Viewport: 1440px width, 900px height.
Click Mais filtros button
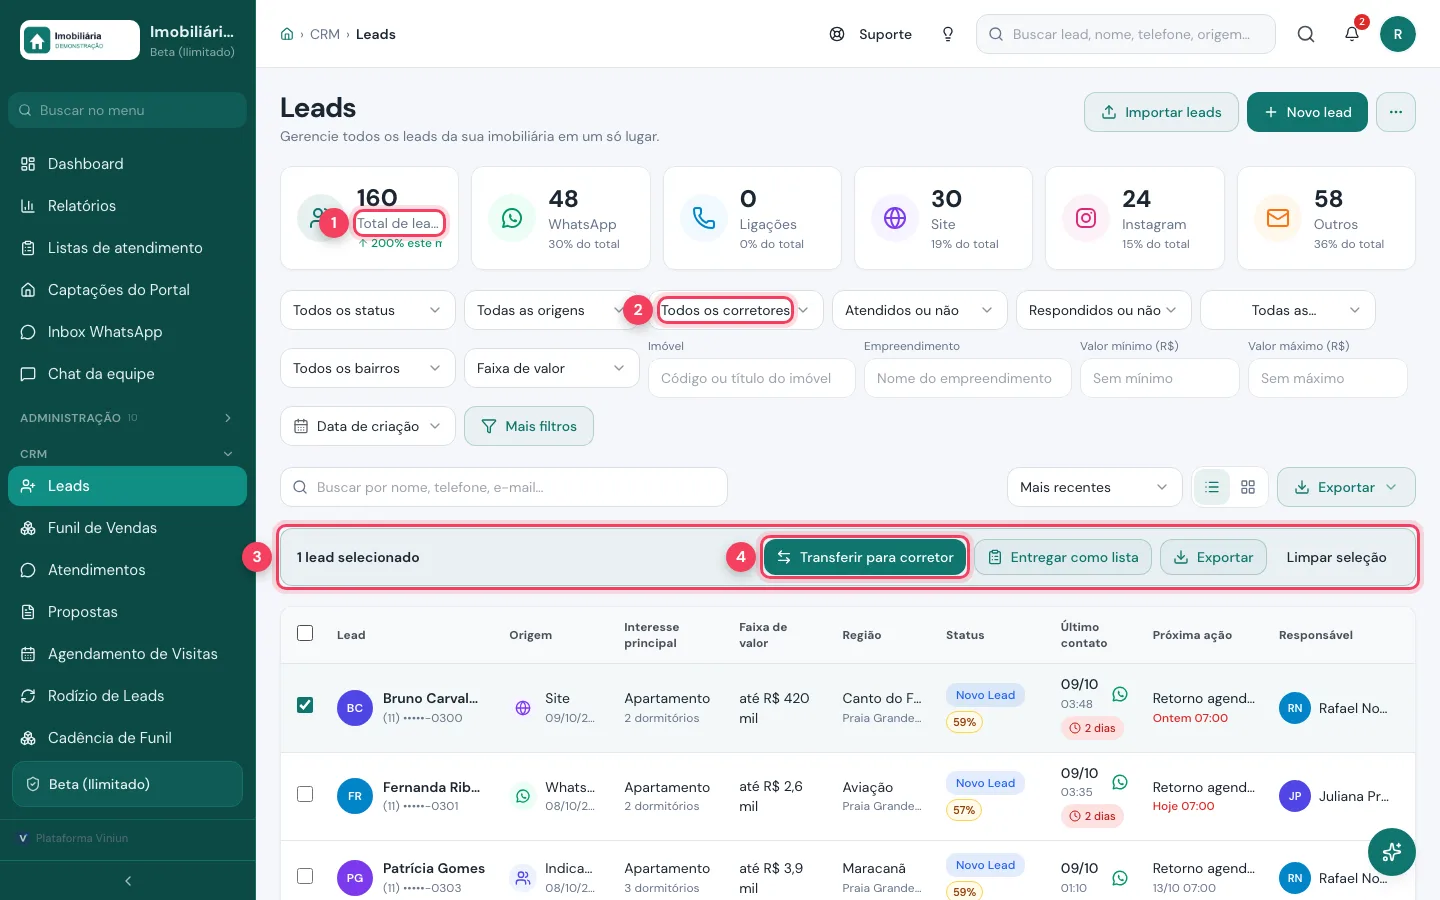529,426
